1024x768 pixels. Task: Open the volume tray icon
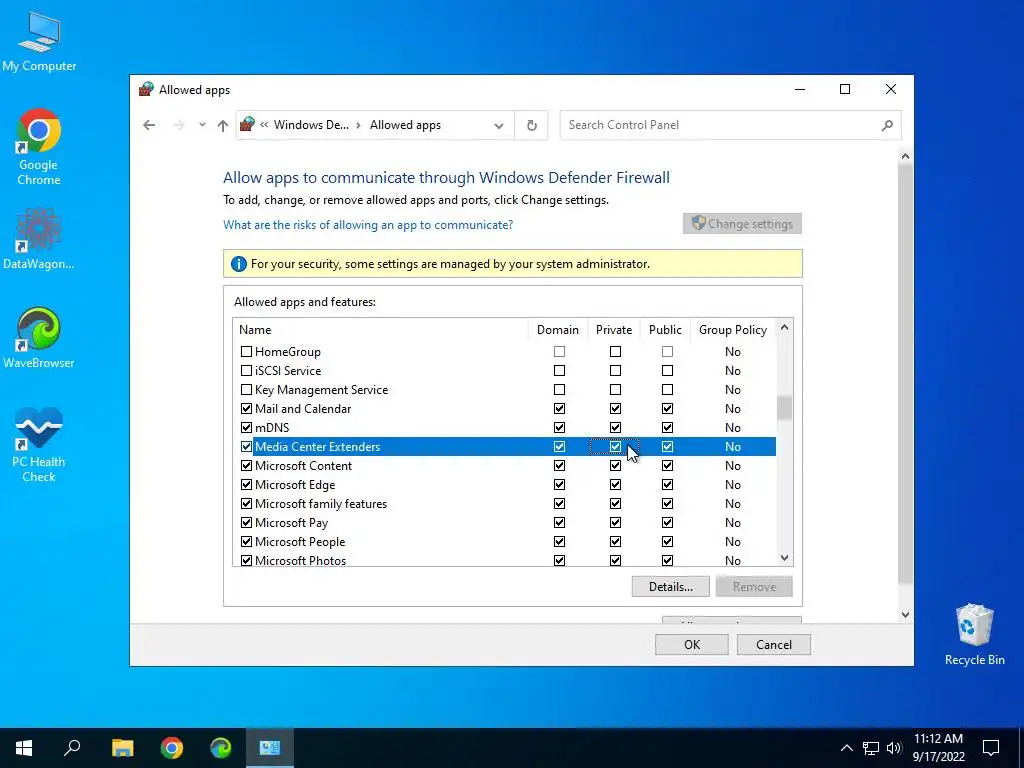click(894, 748)
